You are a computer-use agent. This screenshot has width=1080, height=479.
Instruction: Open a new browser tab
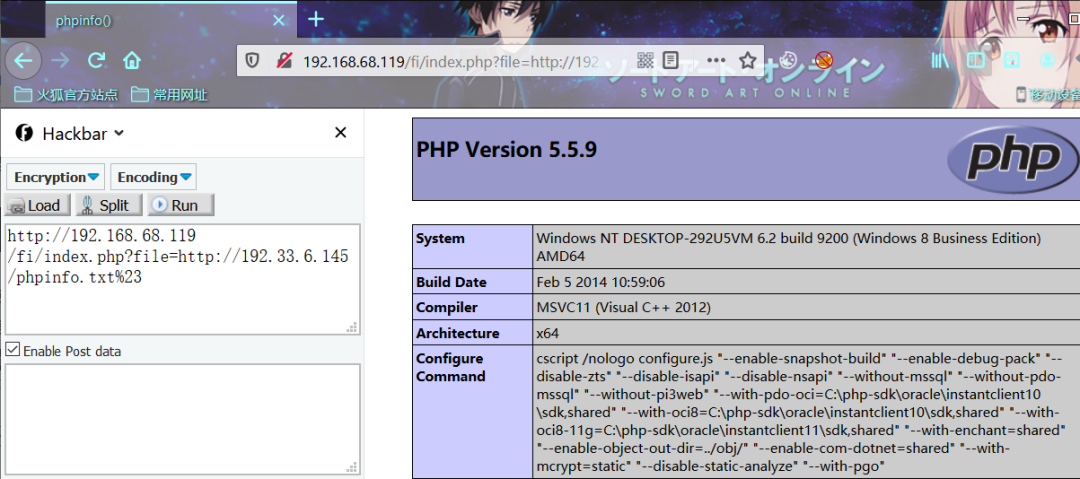[x=315, y=19]
